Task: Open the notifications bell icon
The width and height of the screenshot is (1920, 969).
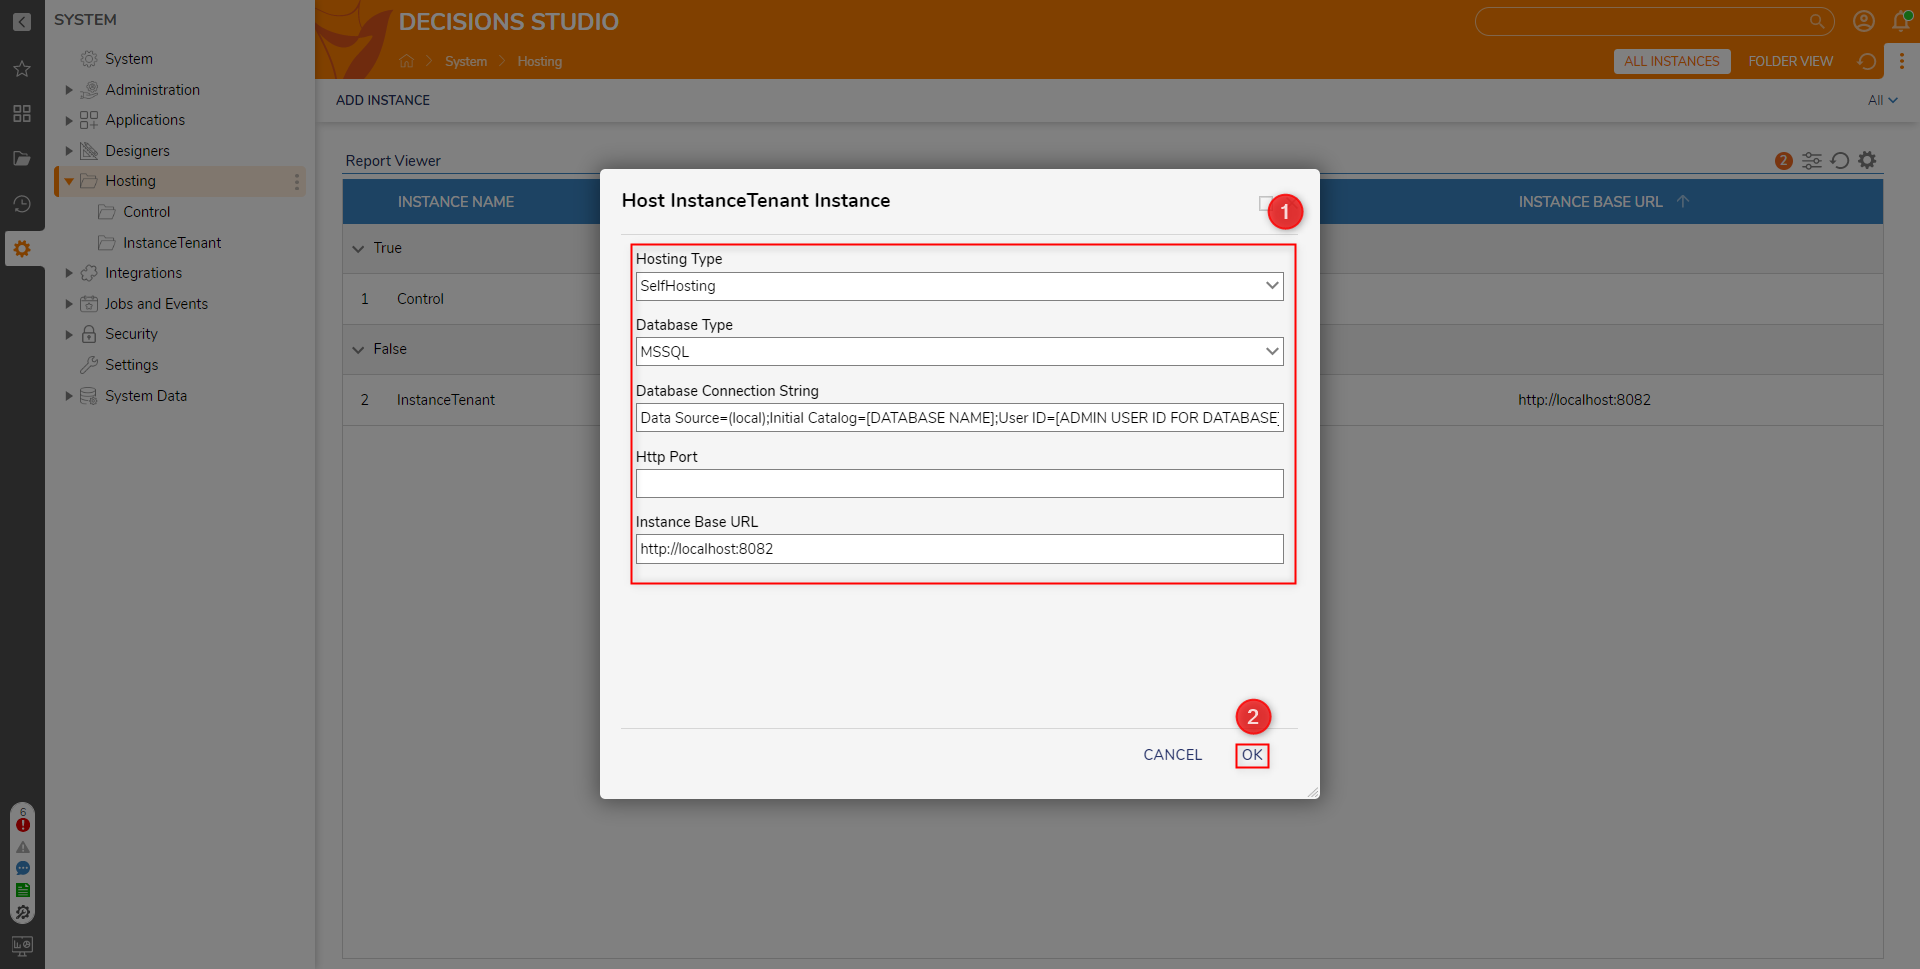Action: coord(1902,21)
